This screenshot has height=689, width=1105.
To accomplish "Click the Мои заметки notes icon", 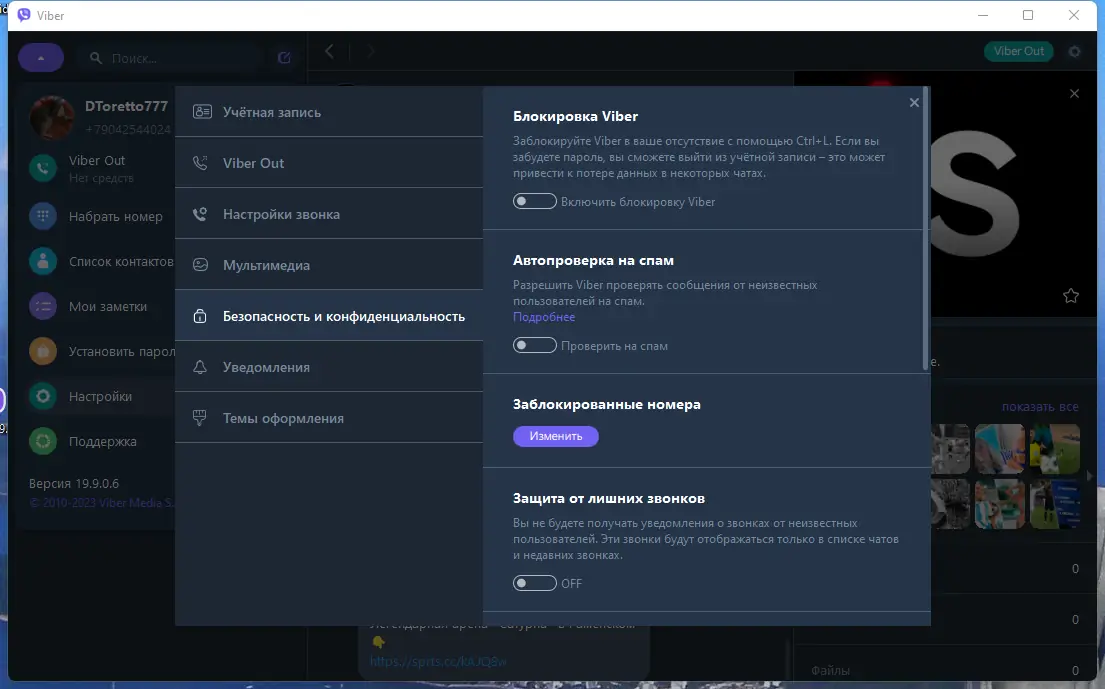I will coord(43,306).
